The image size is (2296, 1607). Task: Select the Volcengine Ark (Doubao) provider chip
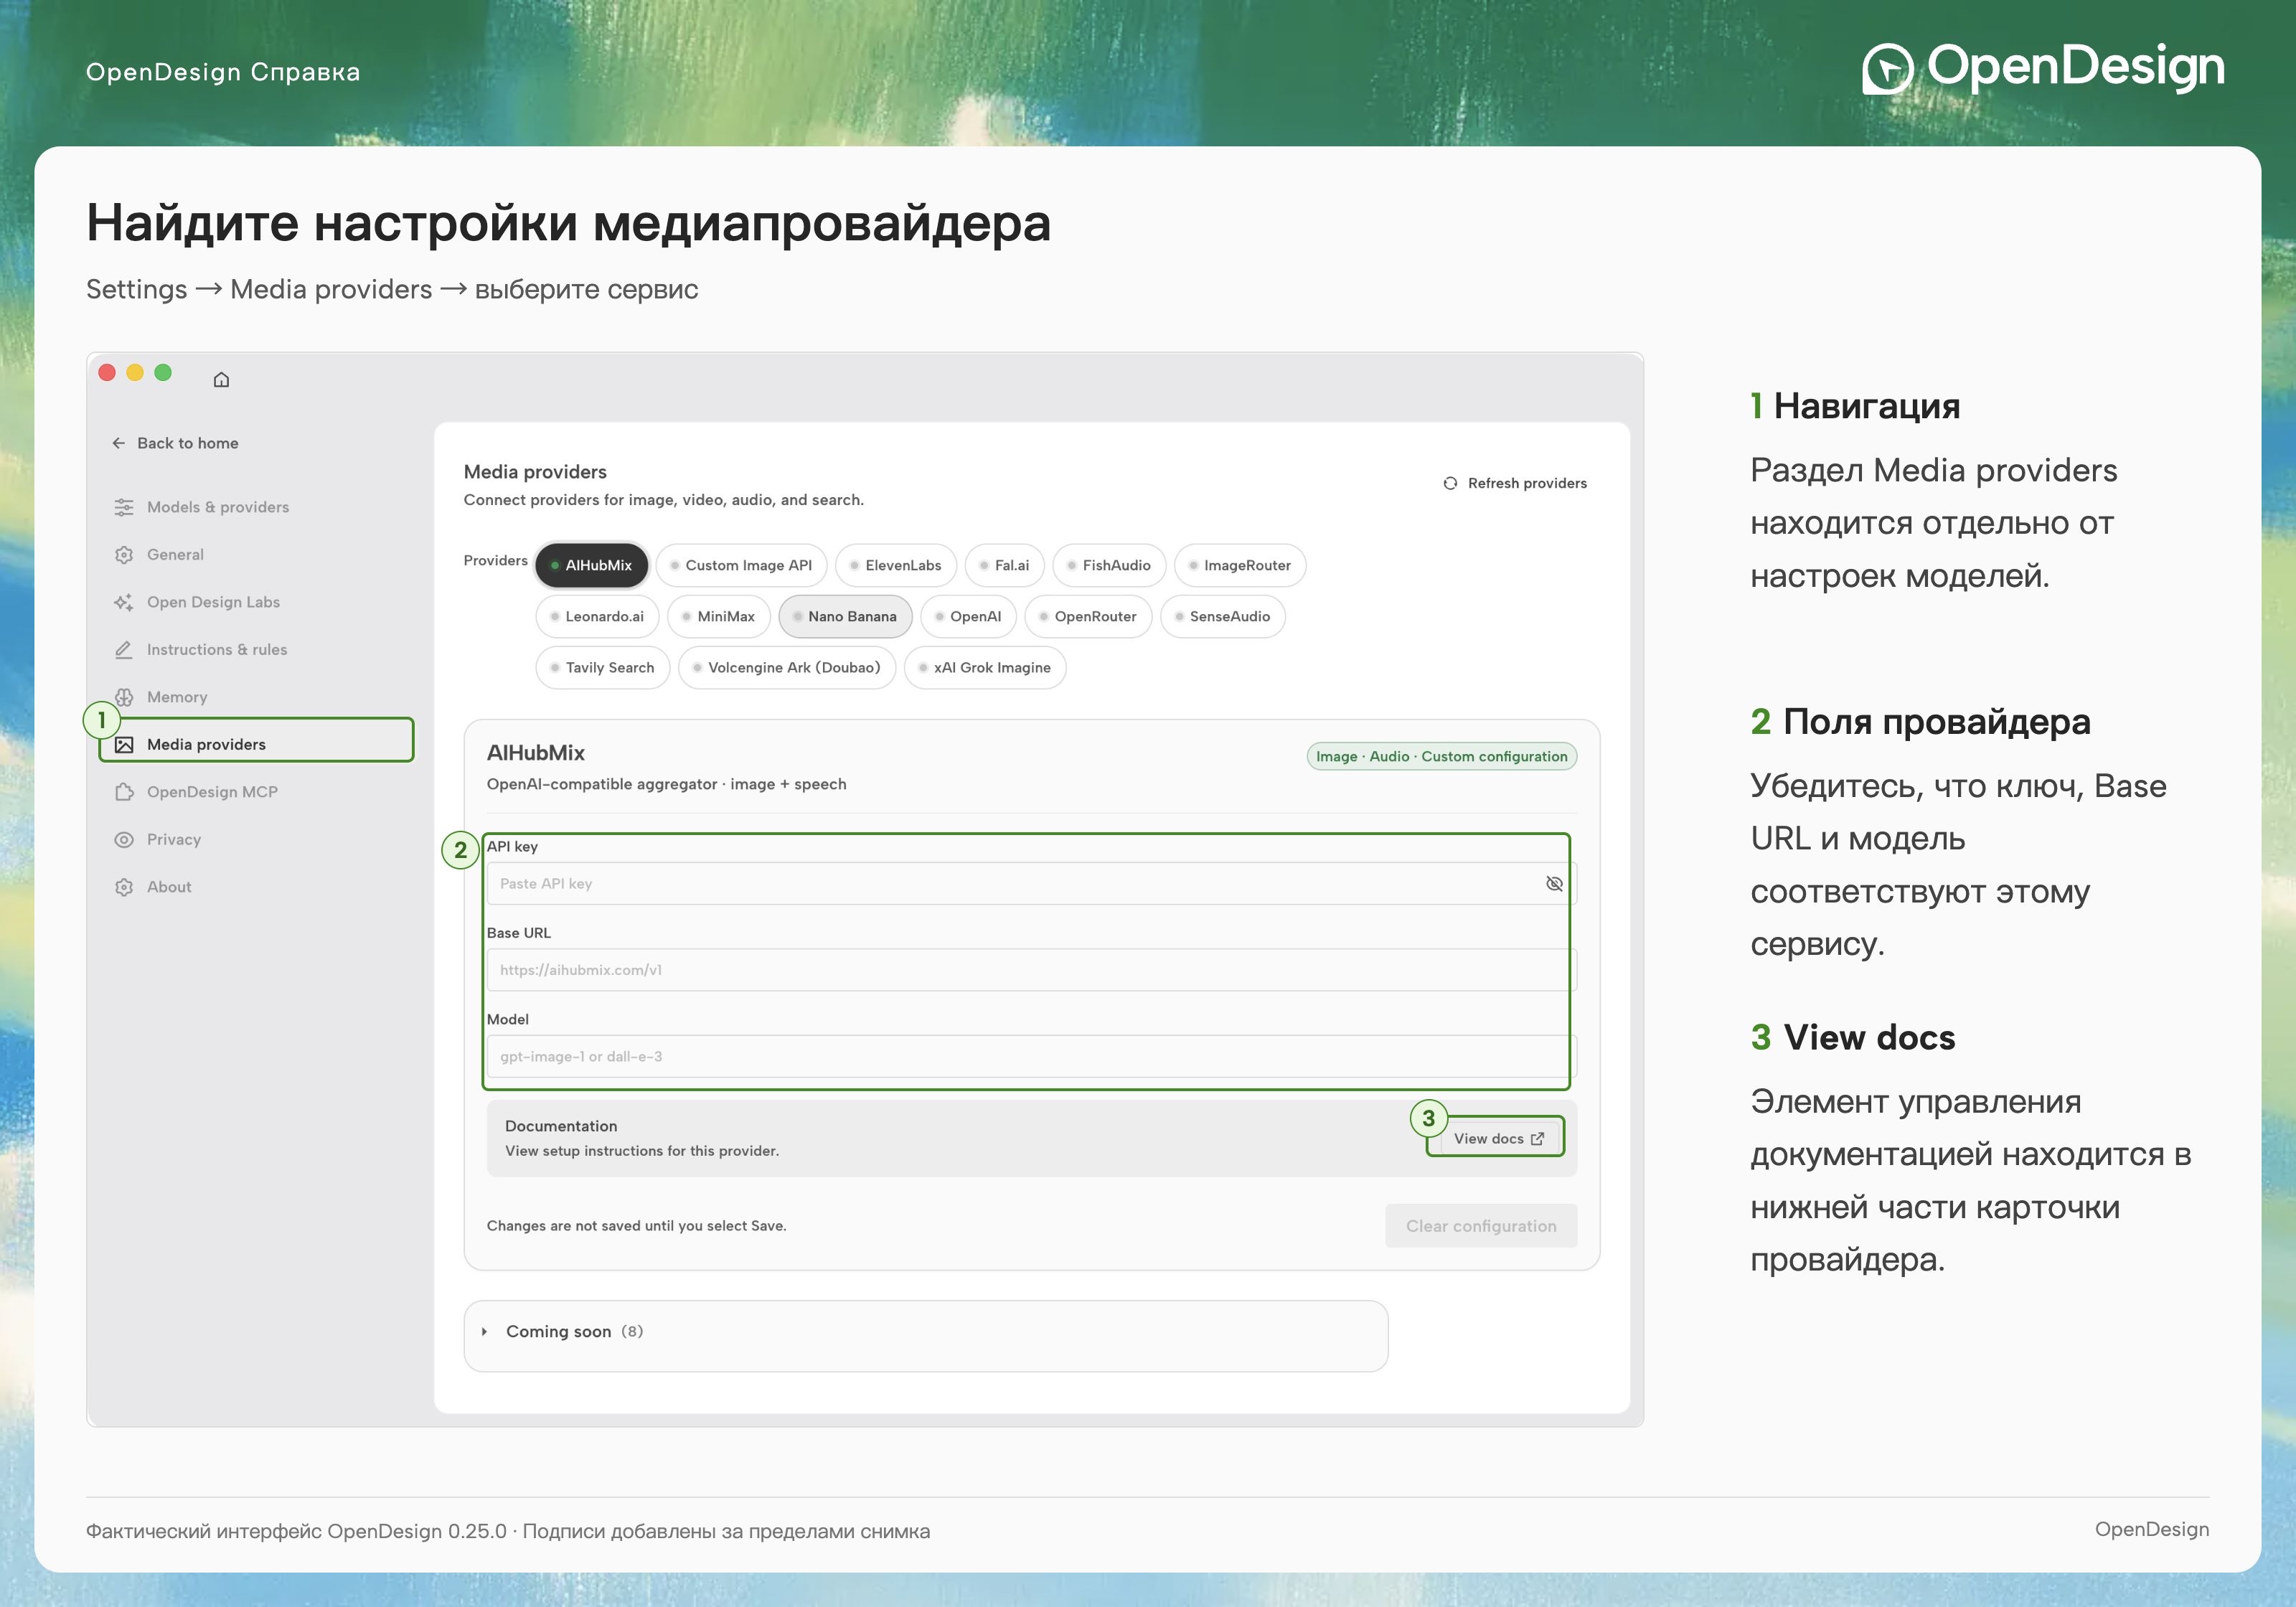click(x=787, y=667)
